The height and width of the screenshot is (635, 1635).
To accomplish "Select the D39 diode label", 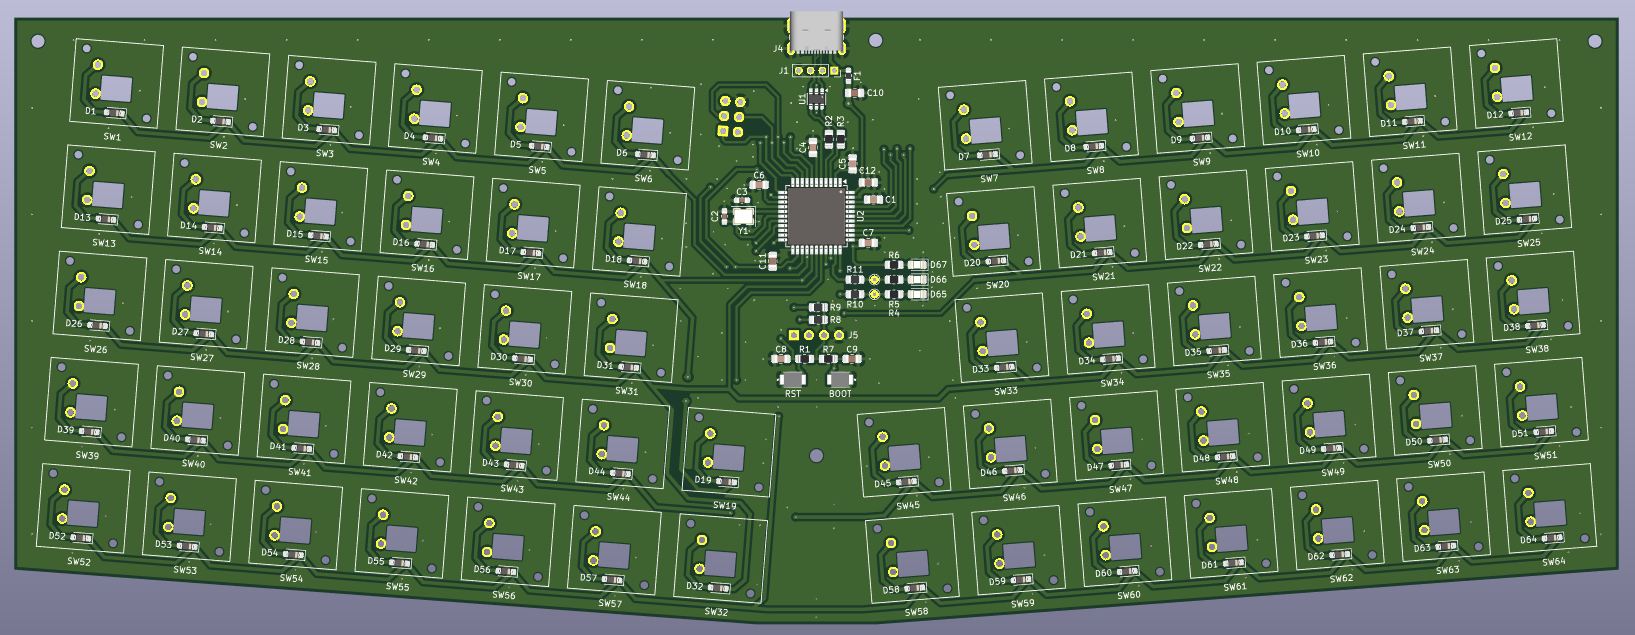I will 65,429.
